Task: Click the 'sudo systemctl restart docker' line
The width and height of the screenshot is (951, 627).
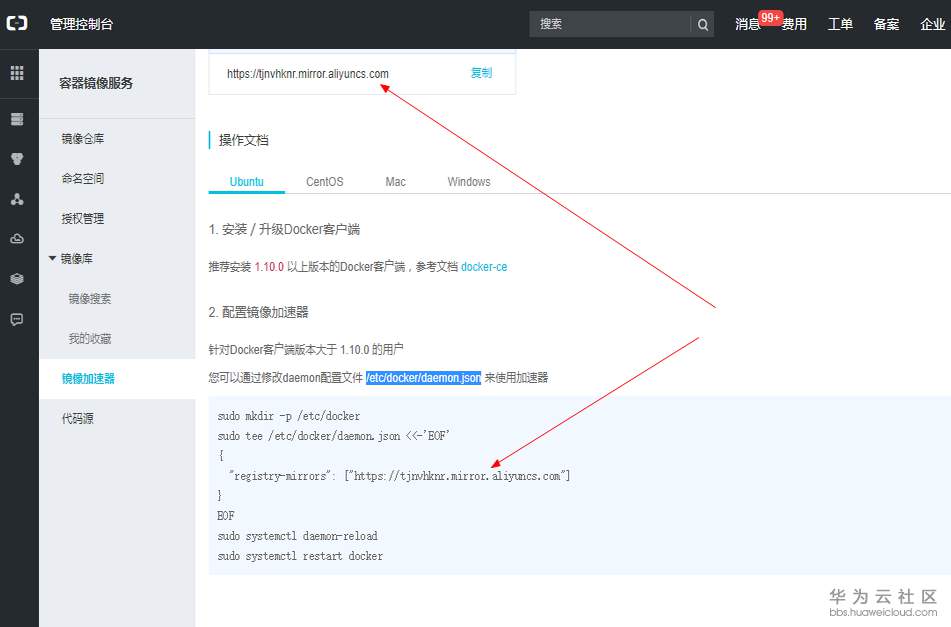Action: coord(300,556)
